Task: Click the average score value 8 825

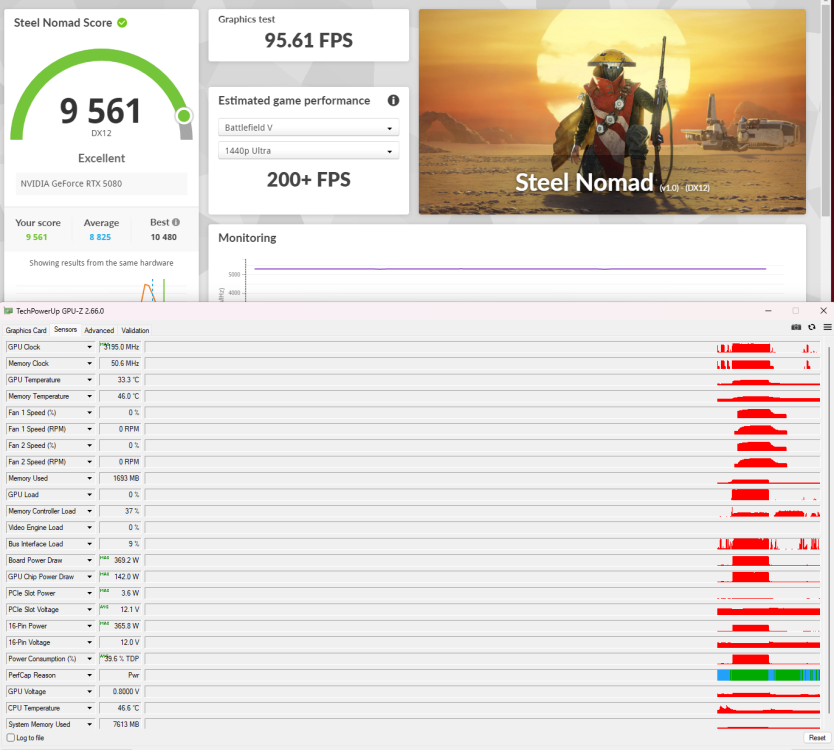Action: (x=100, y=237)
